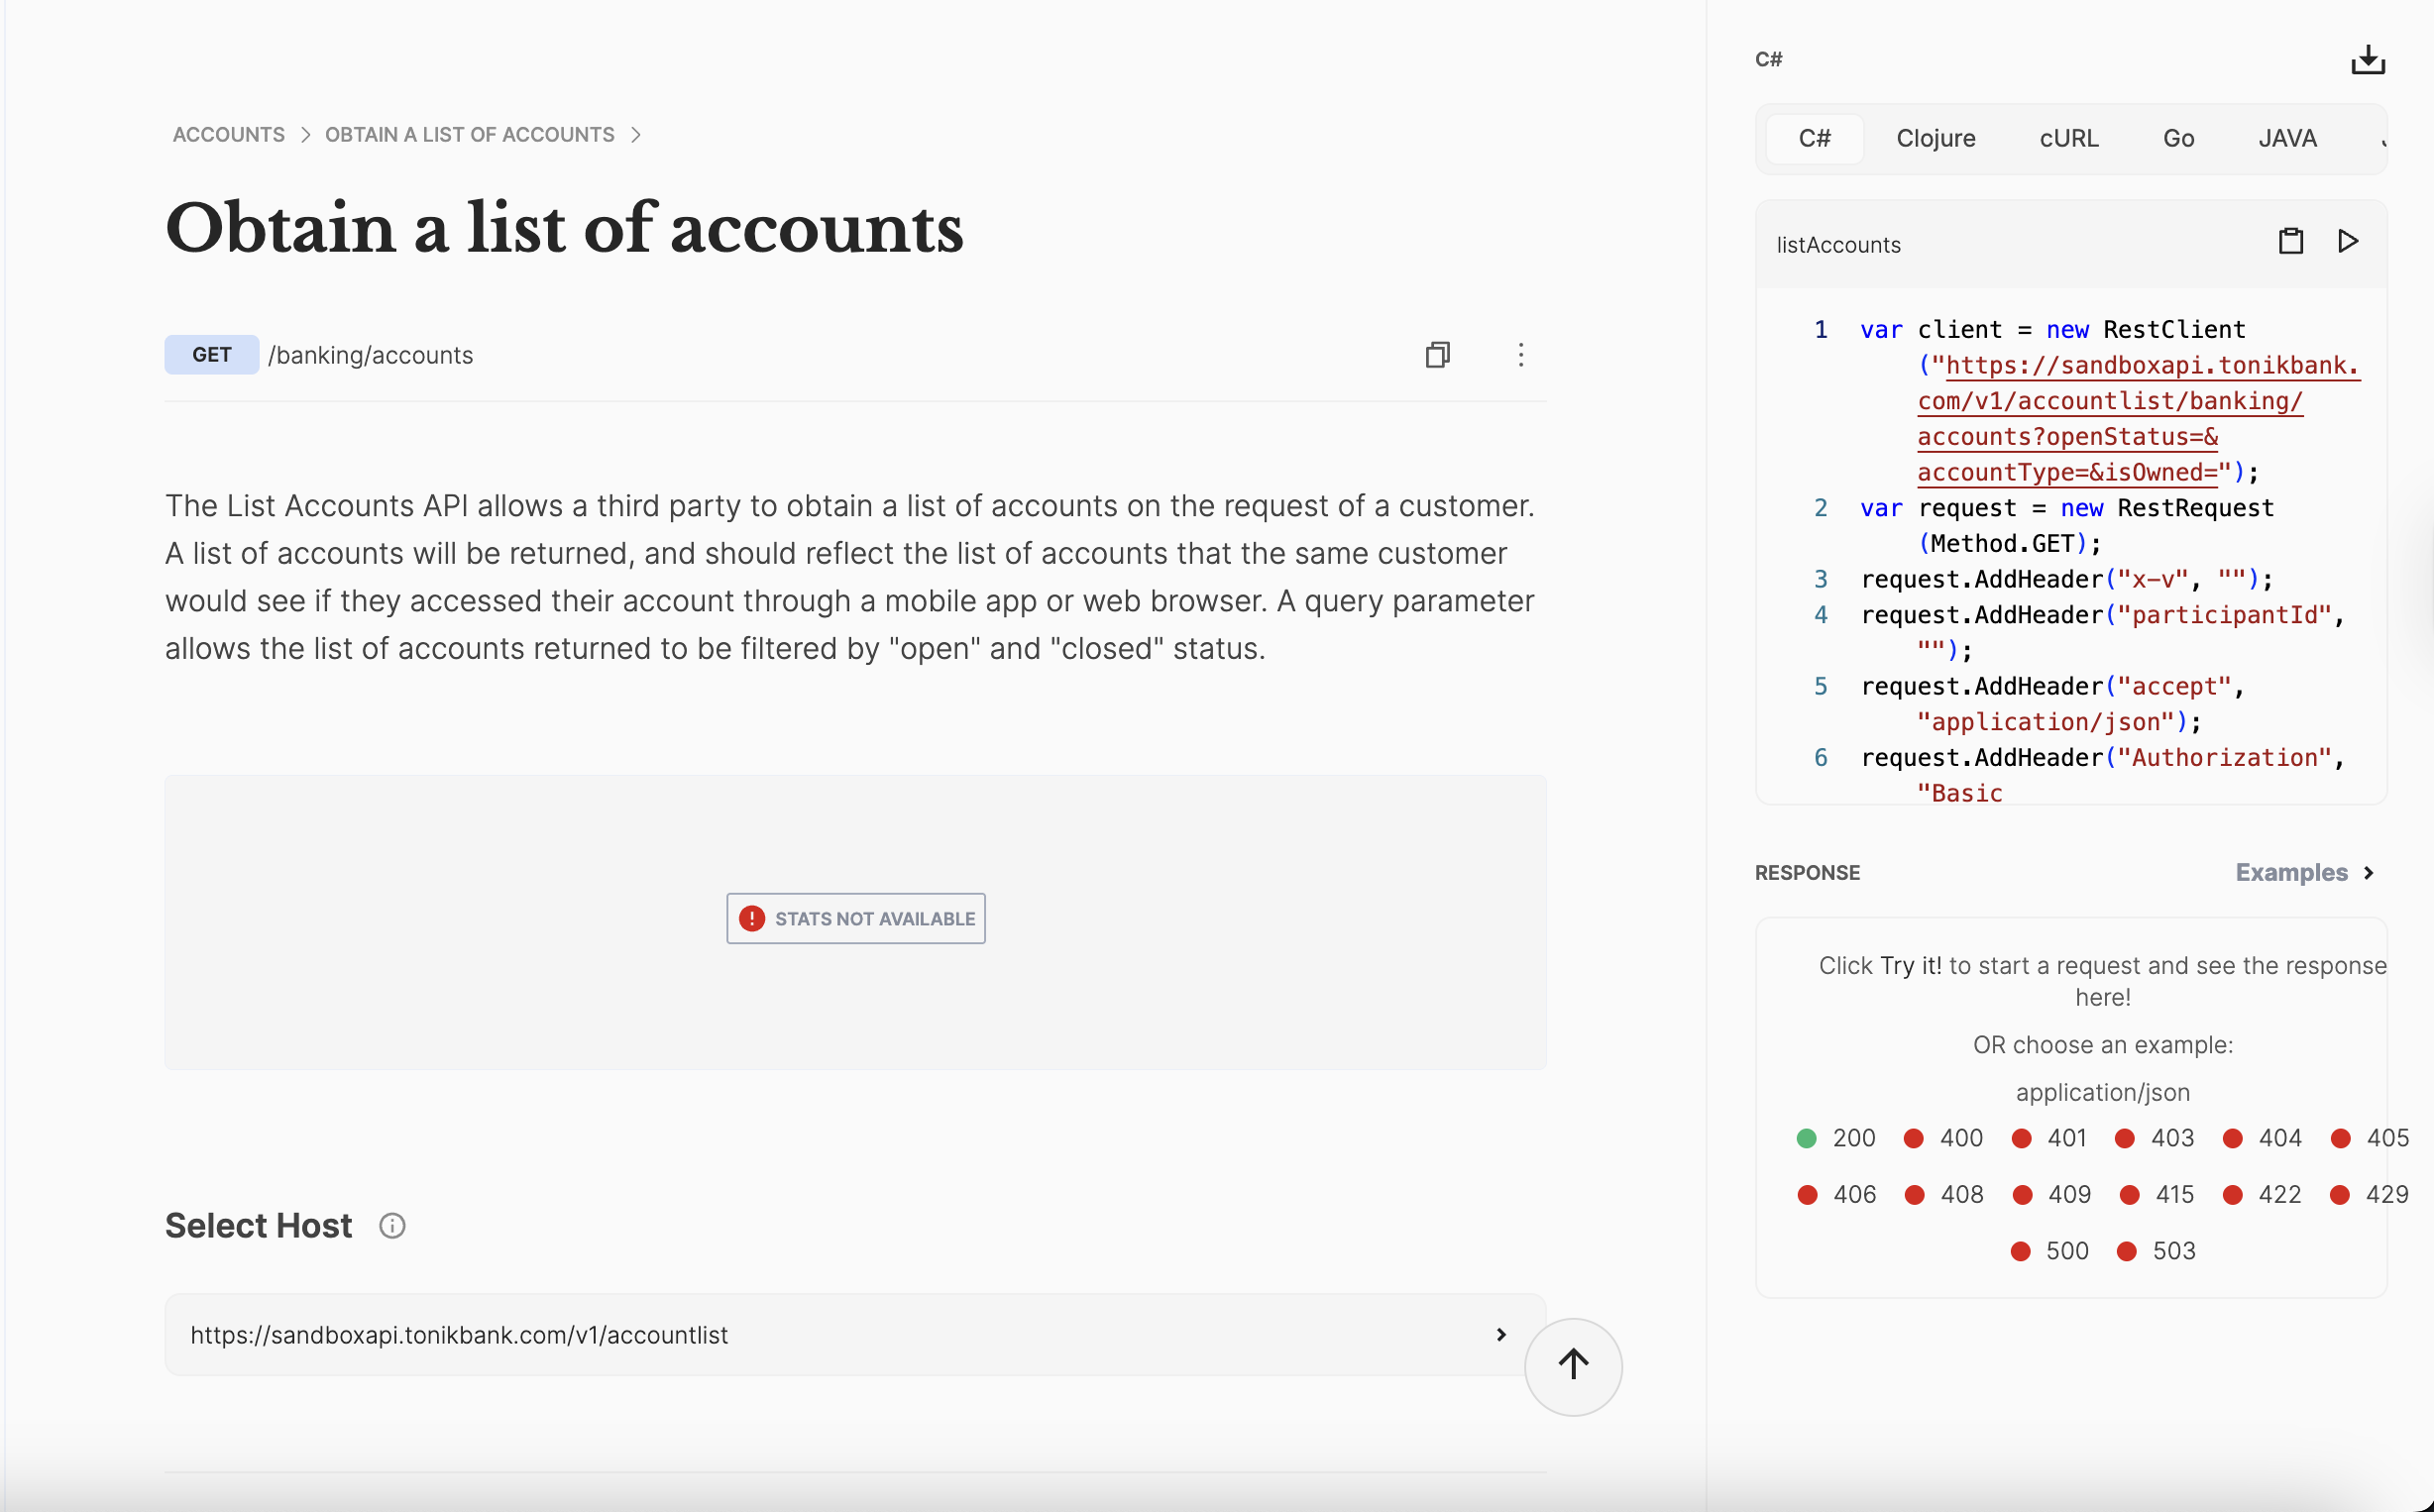The image size is (2434, 1512).
Task: Download the C# code sample
Action: pos(2368,60)
